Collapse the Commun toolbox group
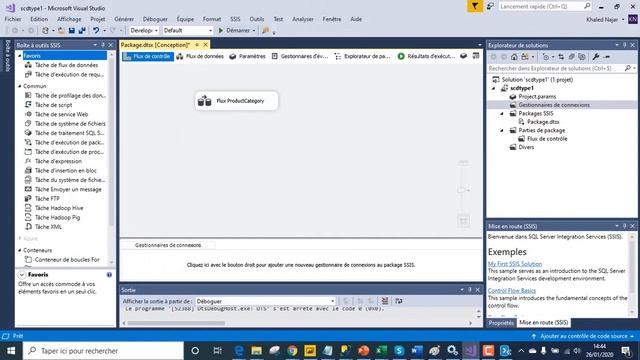 point(20,86)
